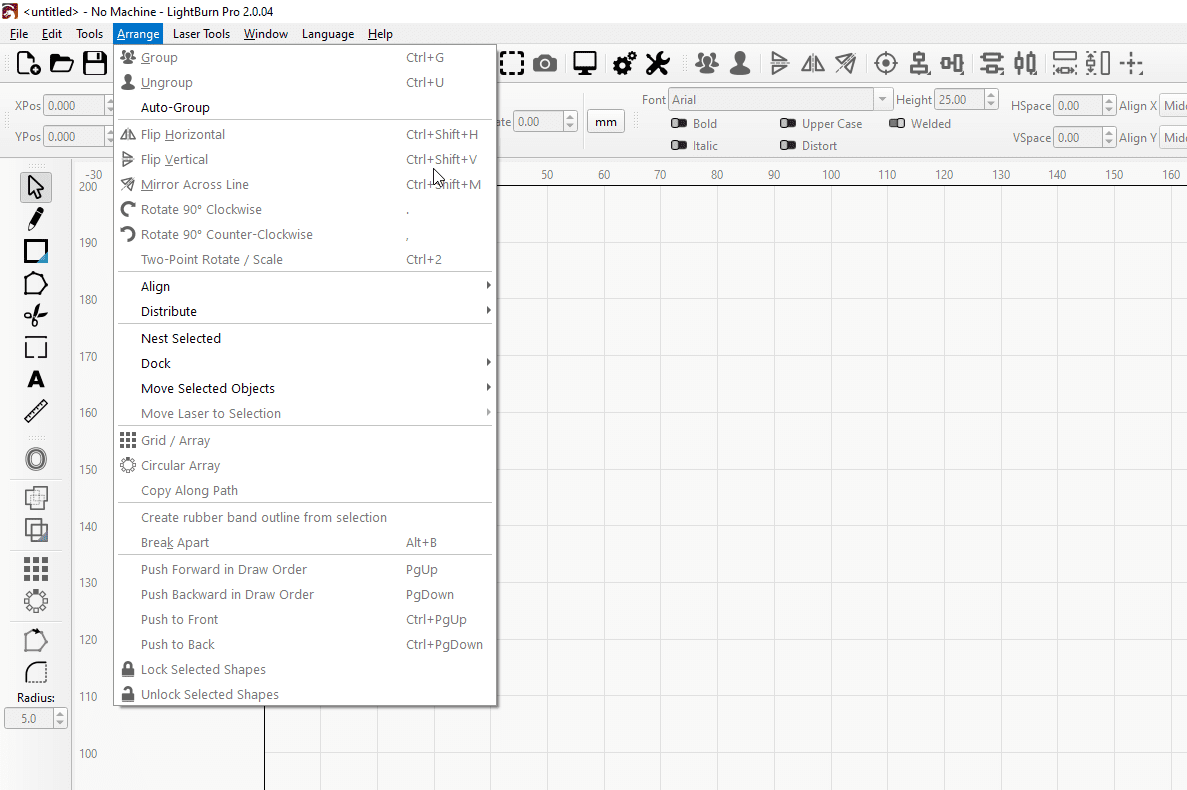Choose Lock Selected Shapes entry
1187x790 pixels.
point(305,670)
